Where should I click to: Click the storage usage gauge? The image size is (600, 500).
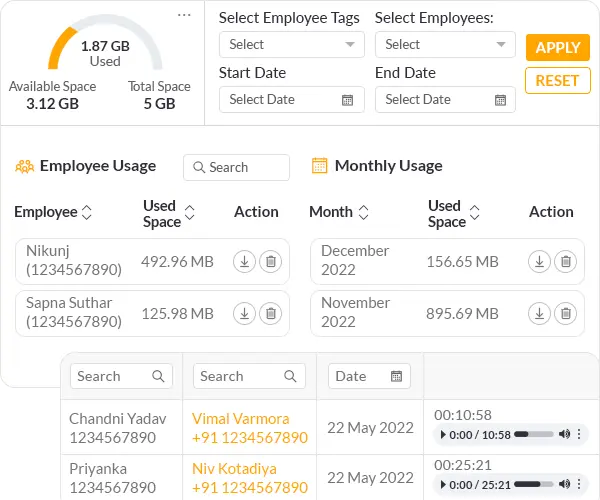(x=105, y=42)
